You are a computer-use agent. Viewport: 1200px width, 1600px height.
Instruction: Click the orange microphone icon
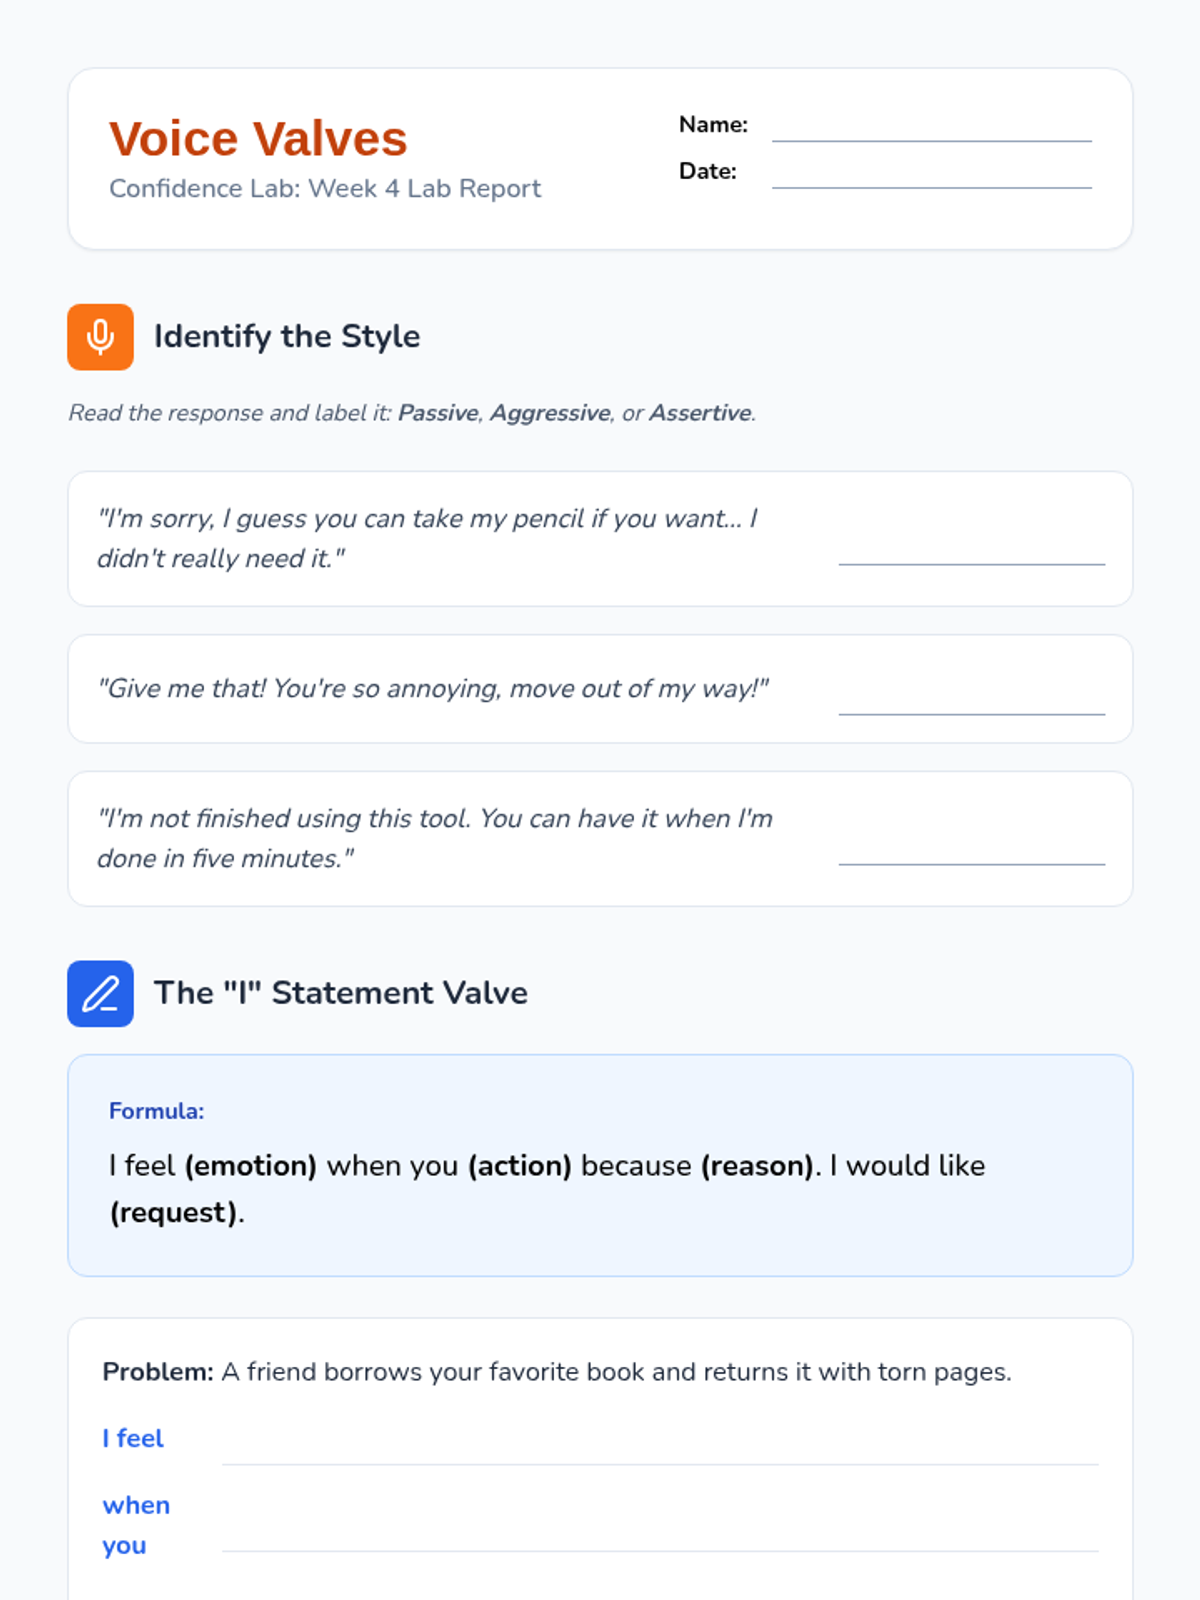click(x=100, y=337)
